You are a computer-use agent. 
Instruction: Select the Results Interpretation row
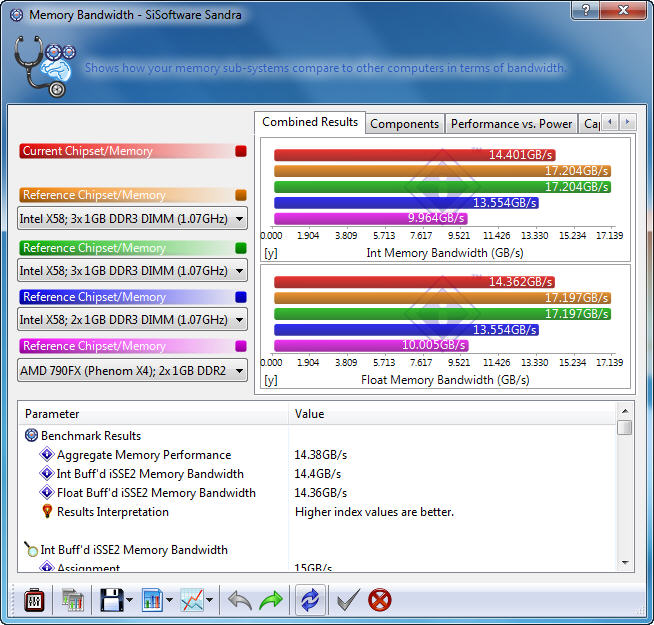(x=317, y=512)
